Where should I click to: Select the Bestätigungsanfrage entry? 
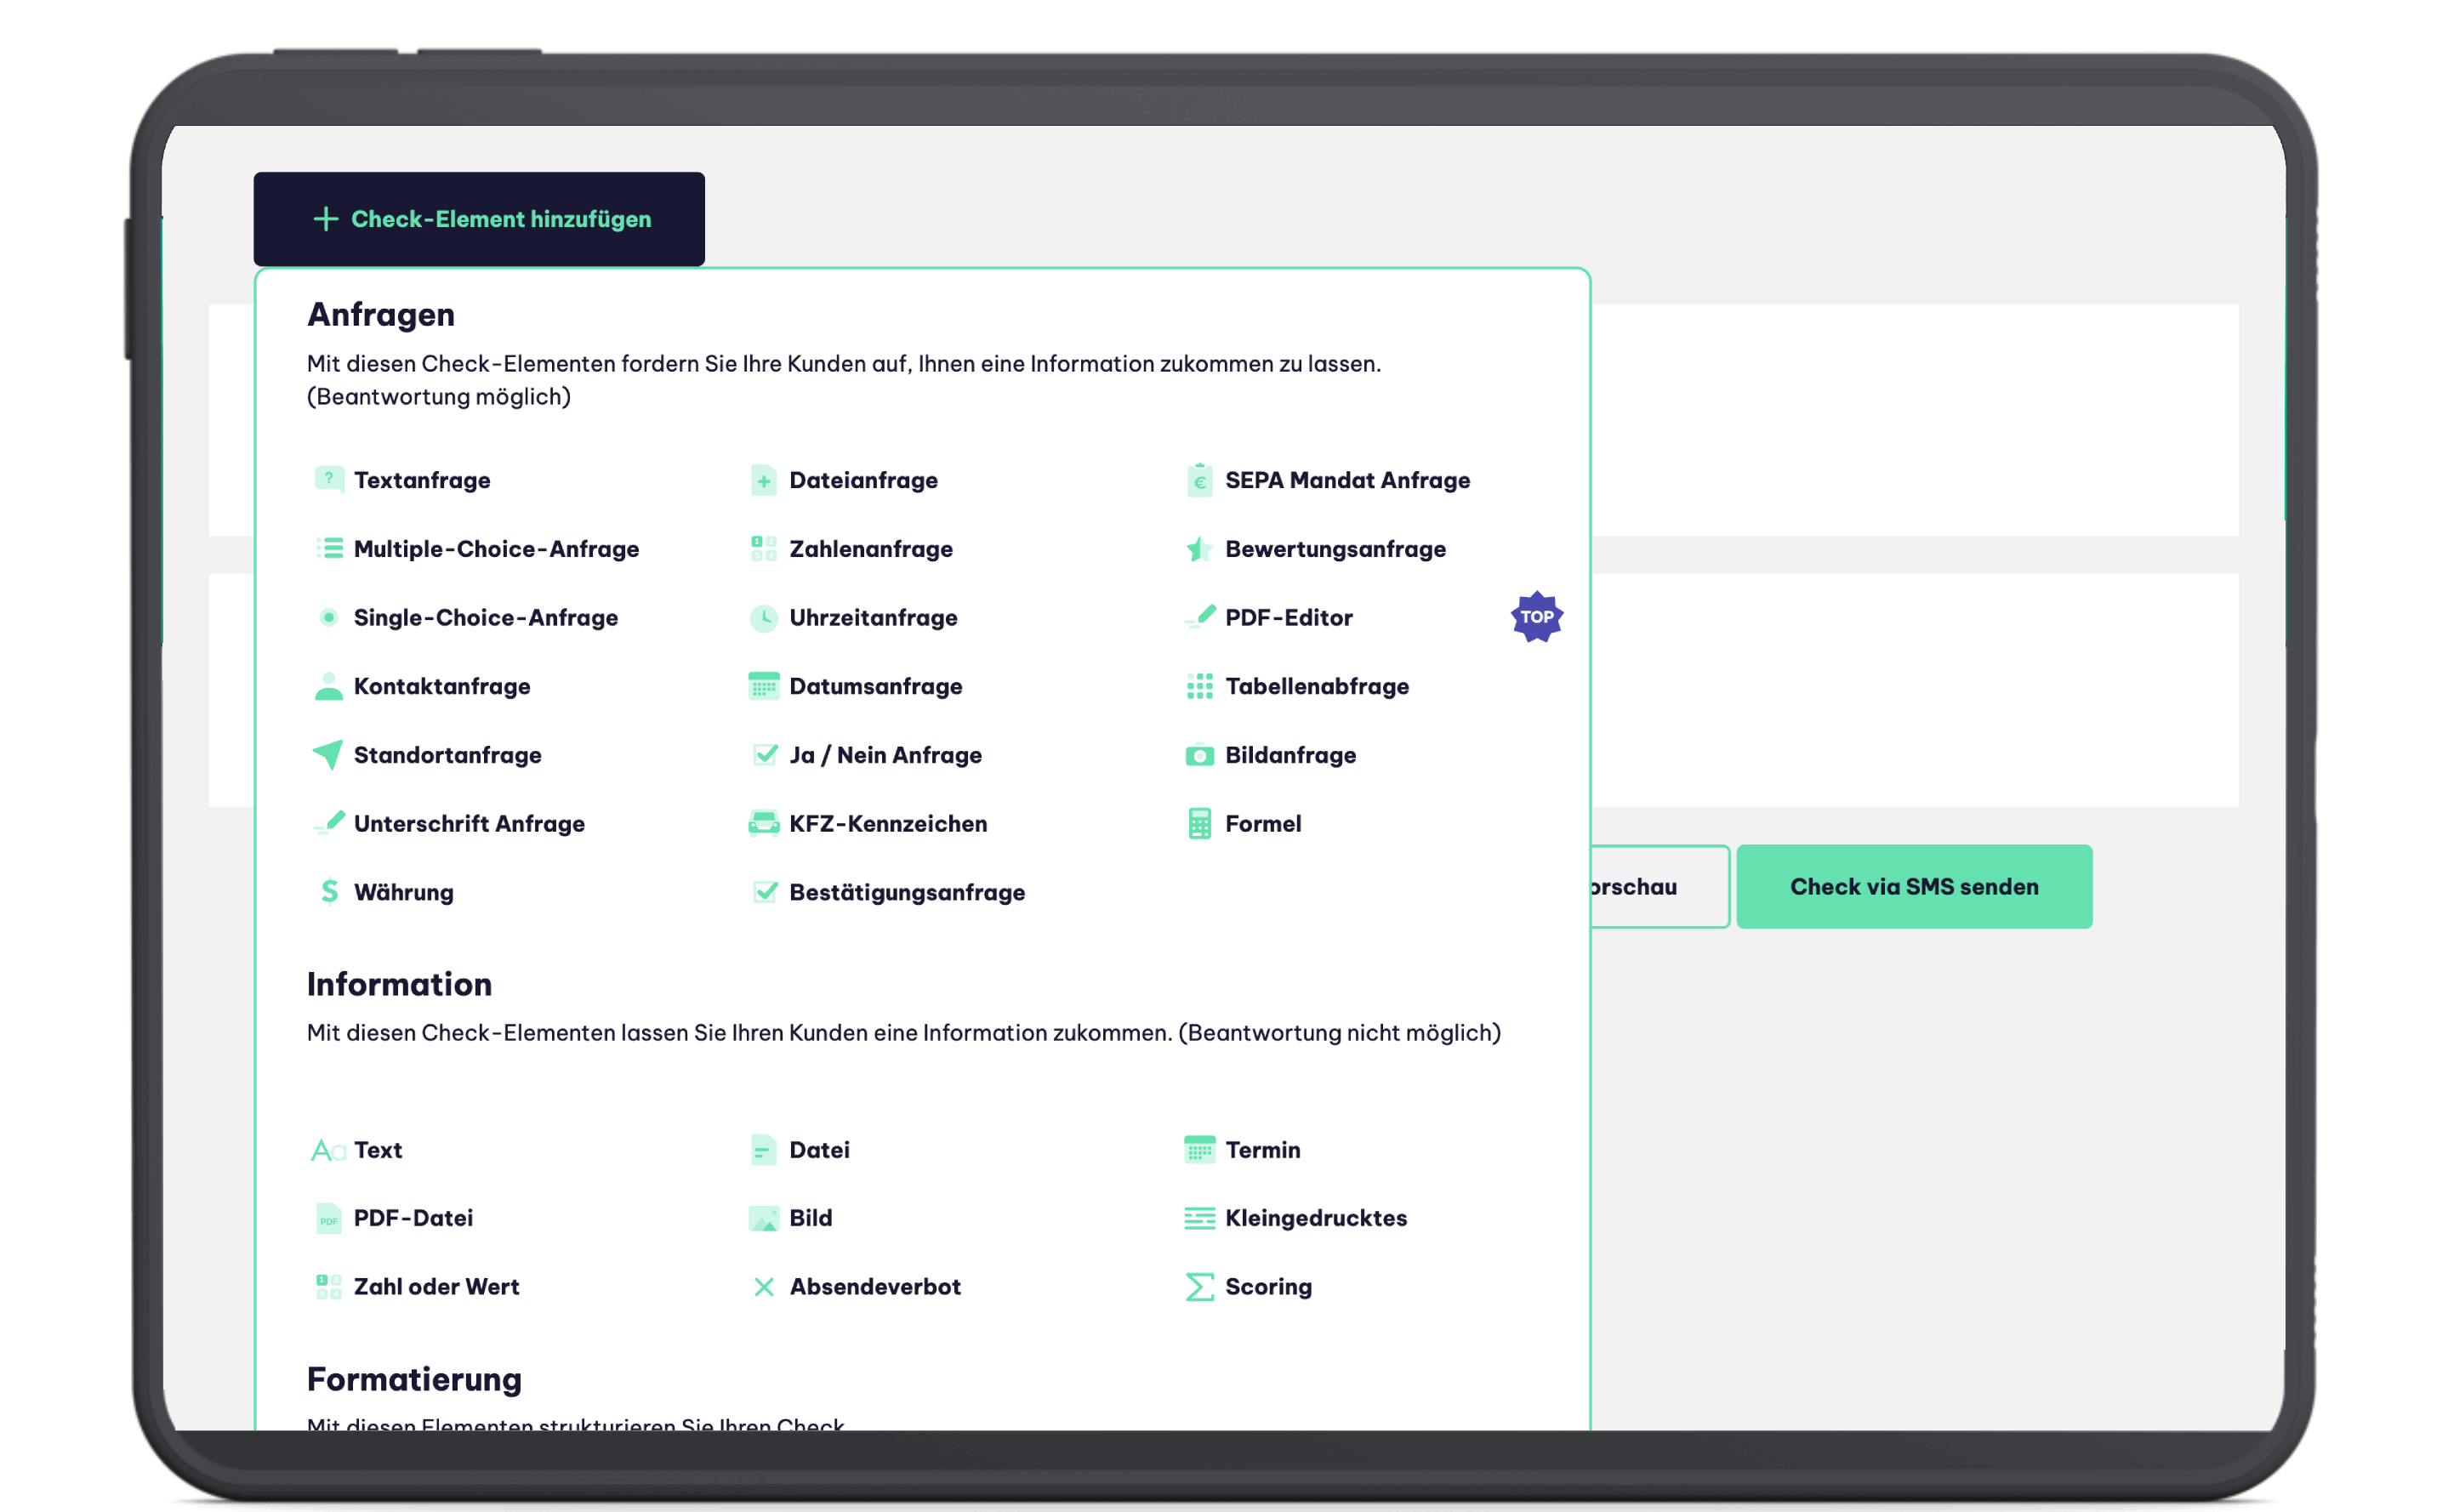pos(906,892)
